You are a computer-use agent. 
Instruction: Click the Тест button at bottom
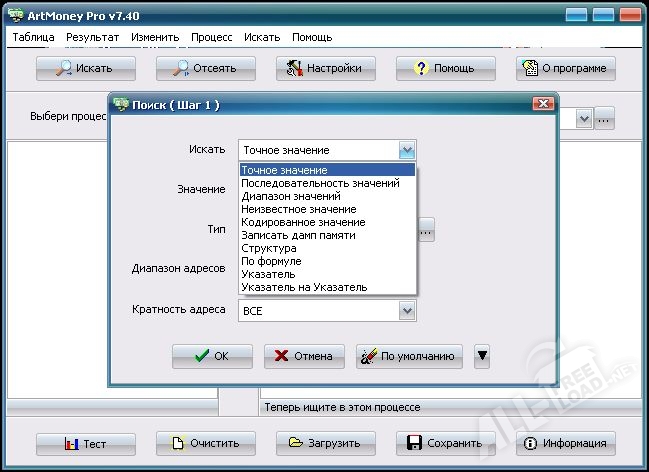(86, 444)
